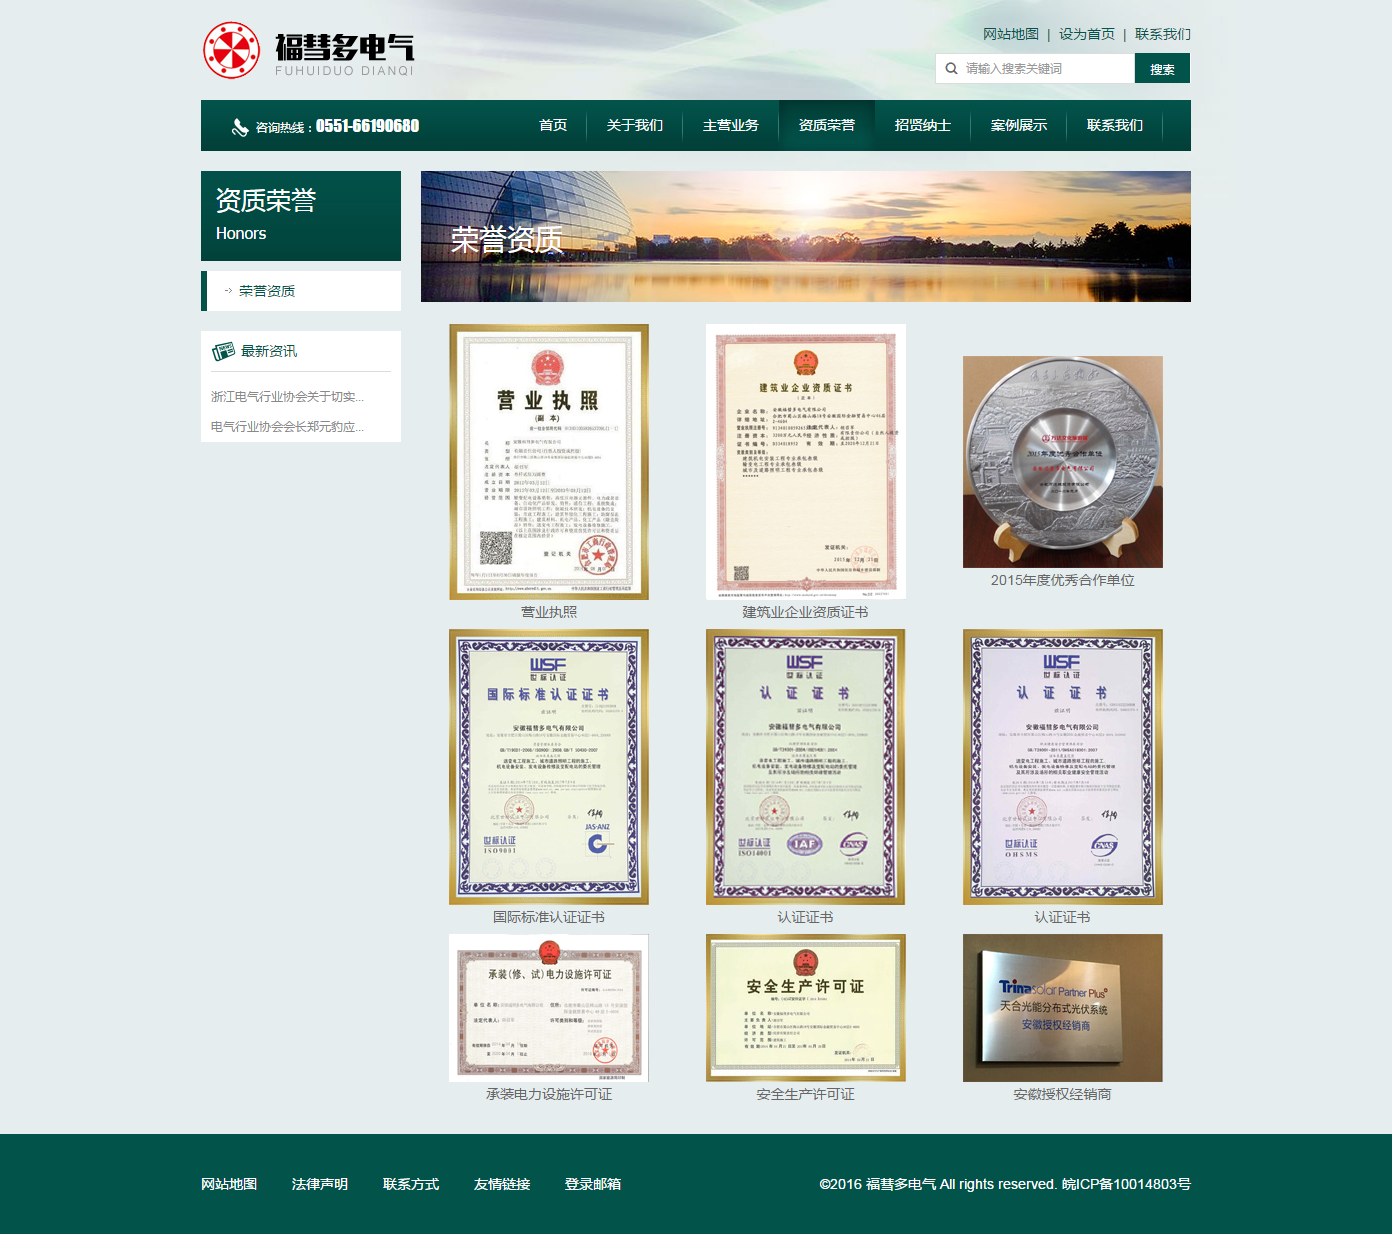View the 2015年度优秀合作单位 silver plate image

pyautogui.click(x=1062, y=462)
